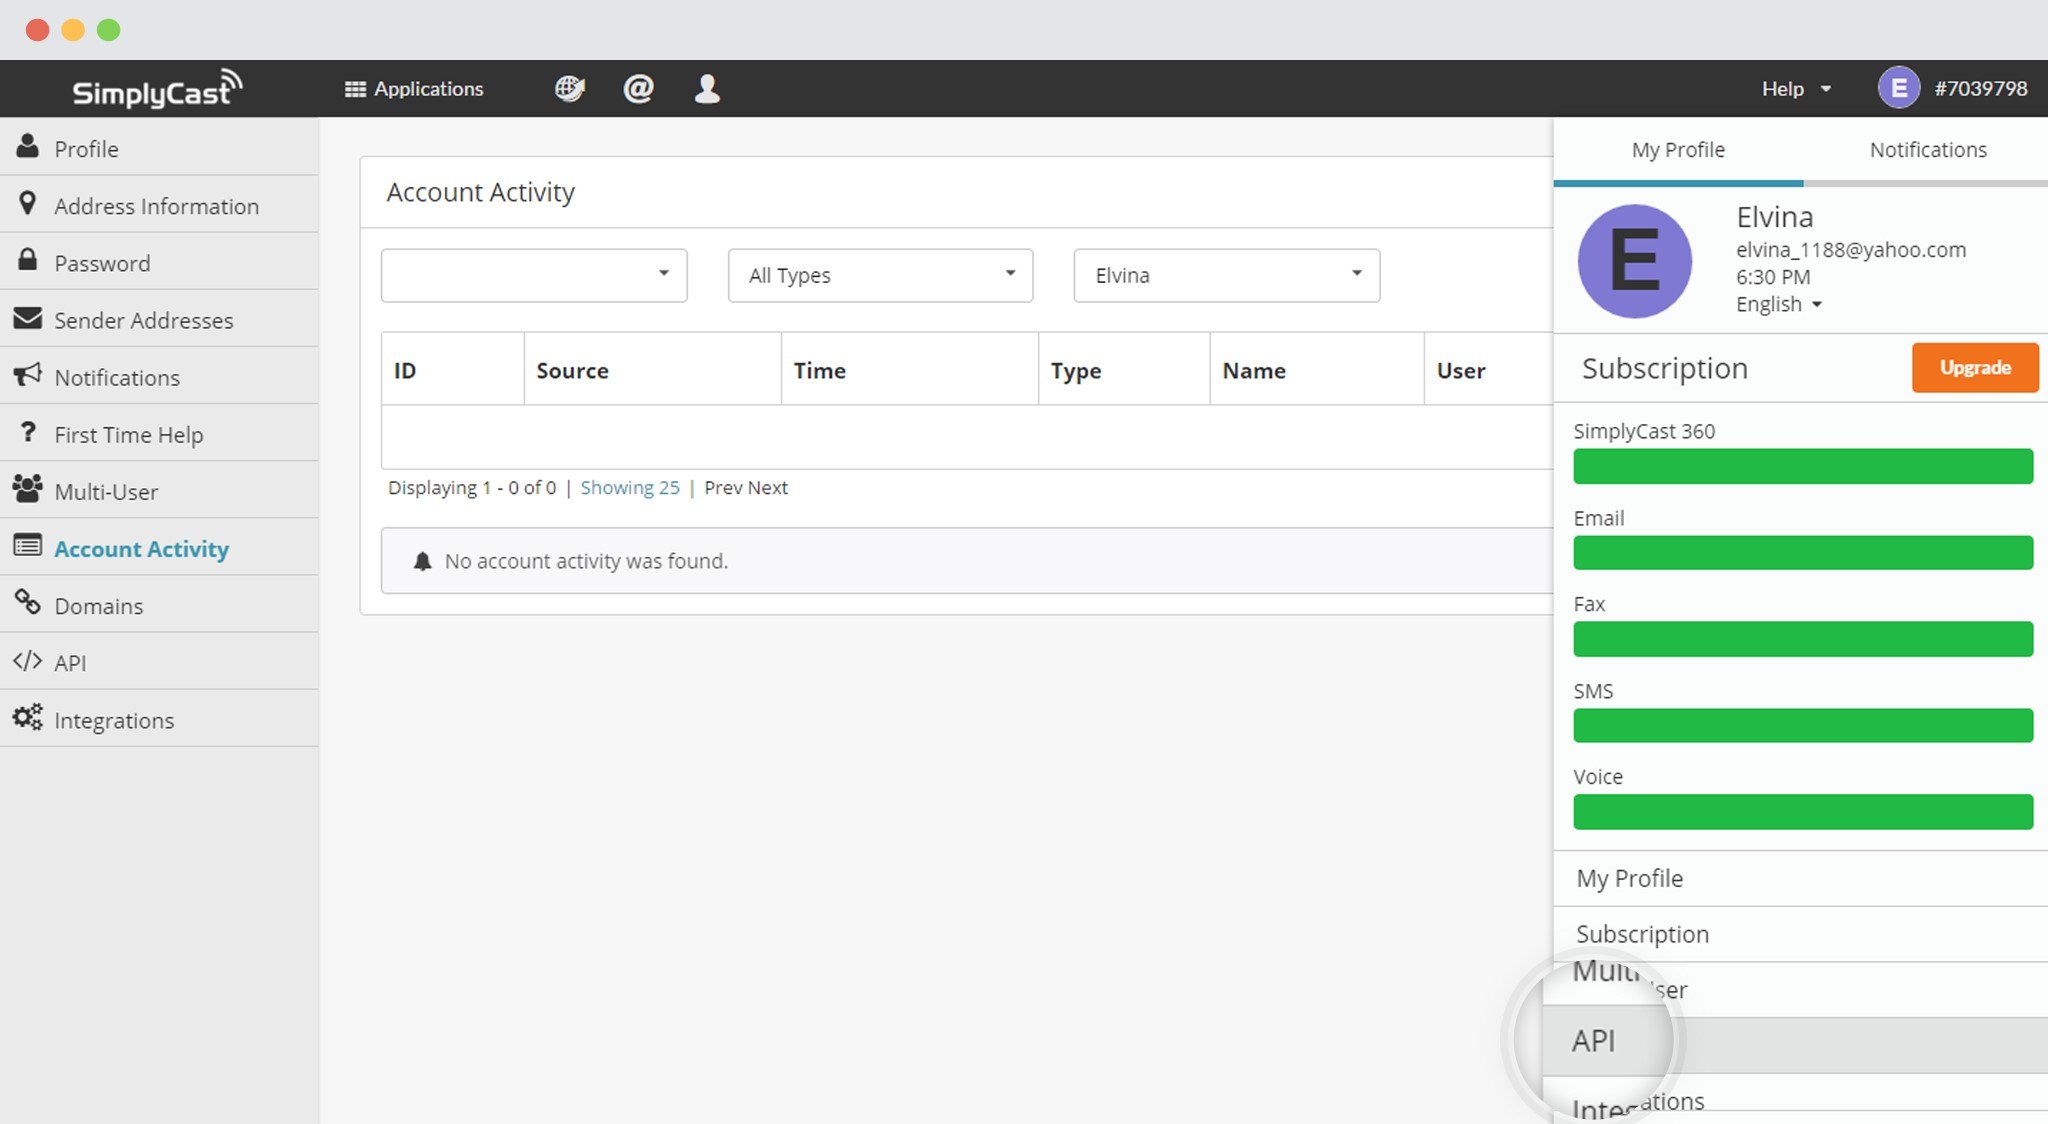The image size is (2048, 1124).
Task: Click the person icon in top bar
Action: point(707,89)
